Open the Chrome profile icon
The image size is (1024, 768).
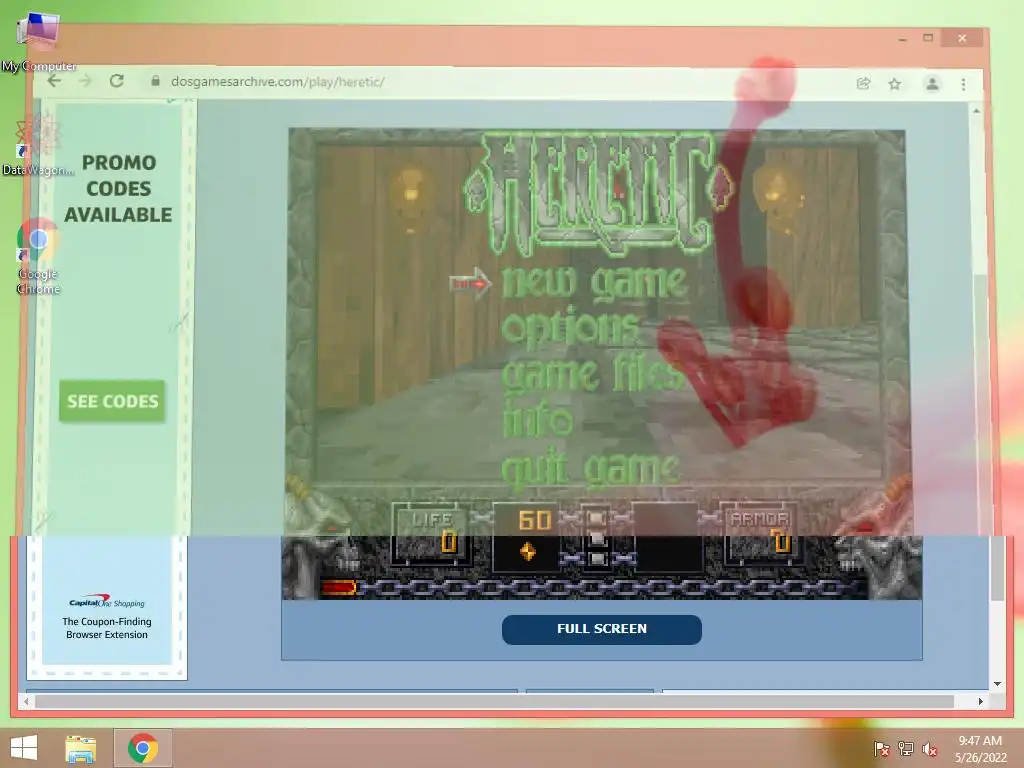(x=932, y=84)
